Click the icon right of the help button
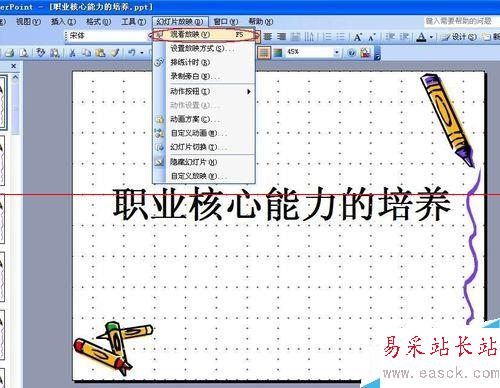 coord(366,53)
